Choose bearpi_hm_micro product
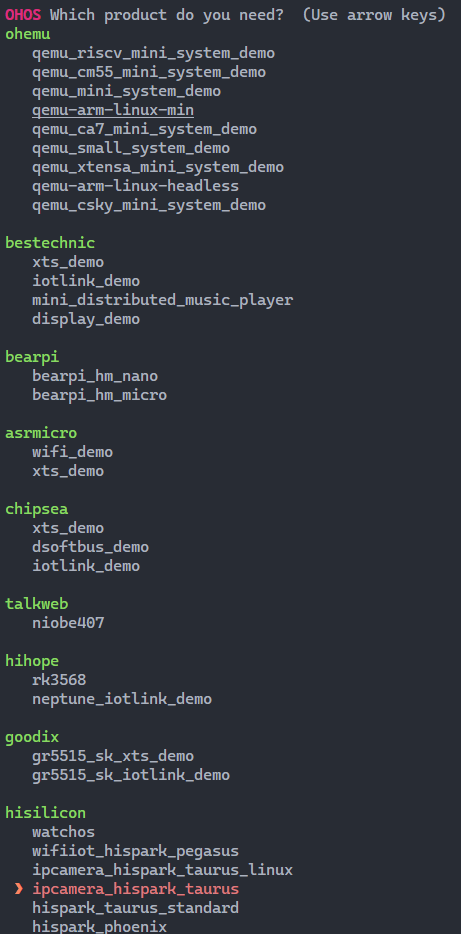Viewport: 461px width, 934px height. 99,395
